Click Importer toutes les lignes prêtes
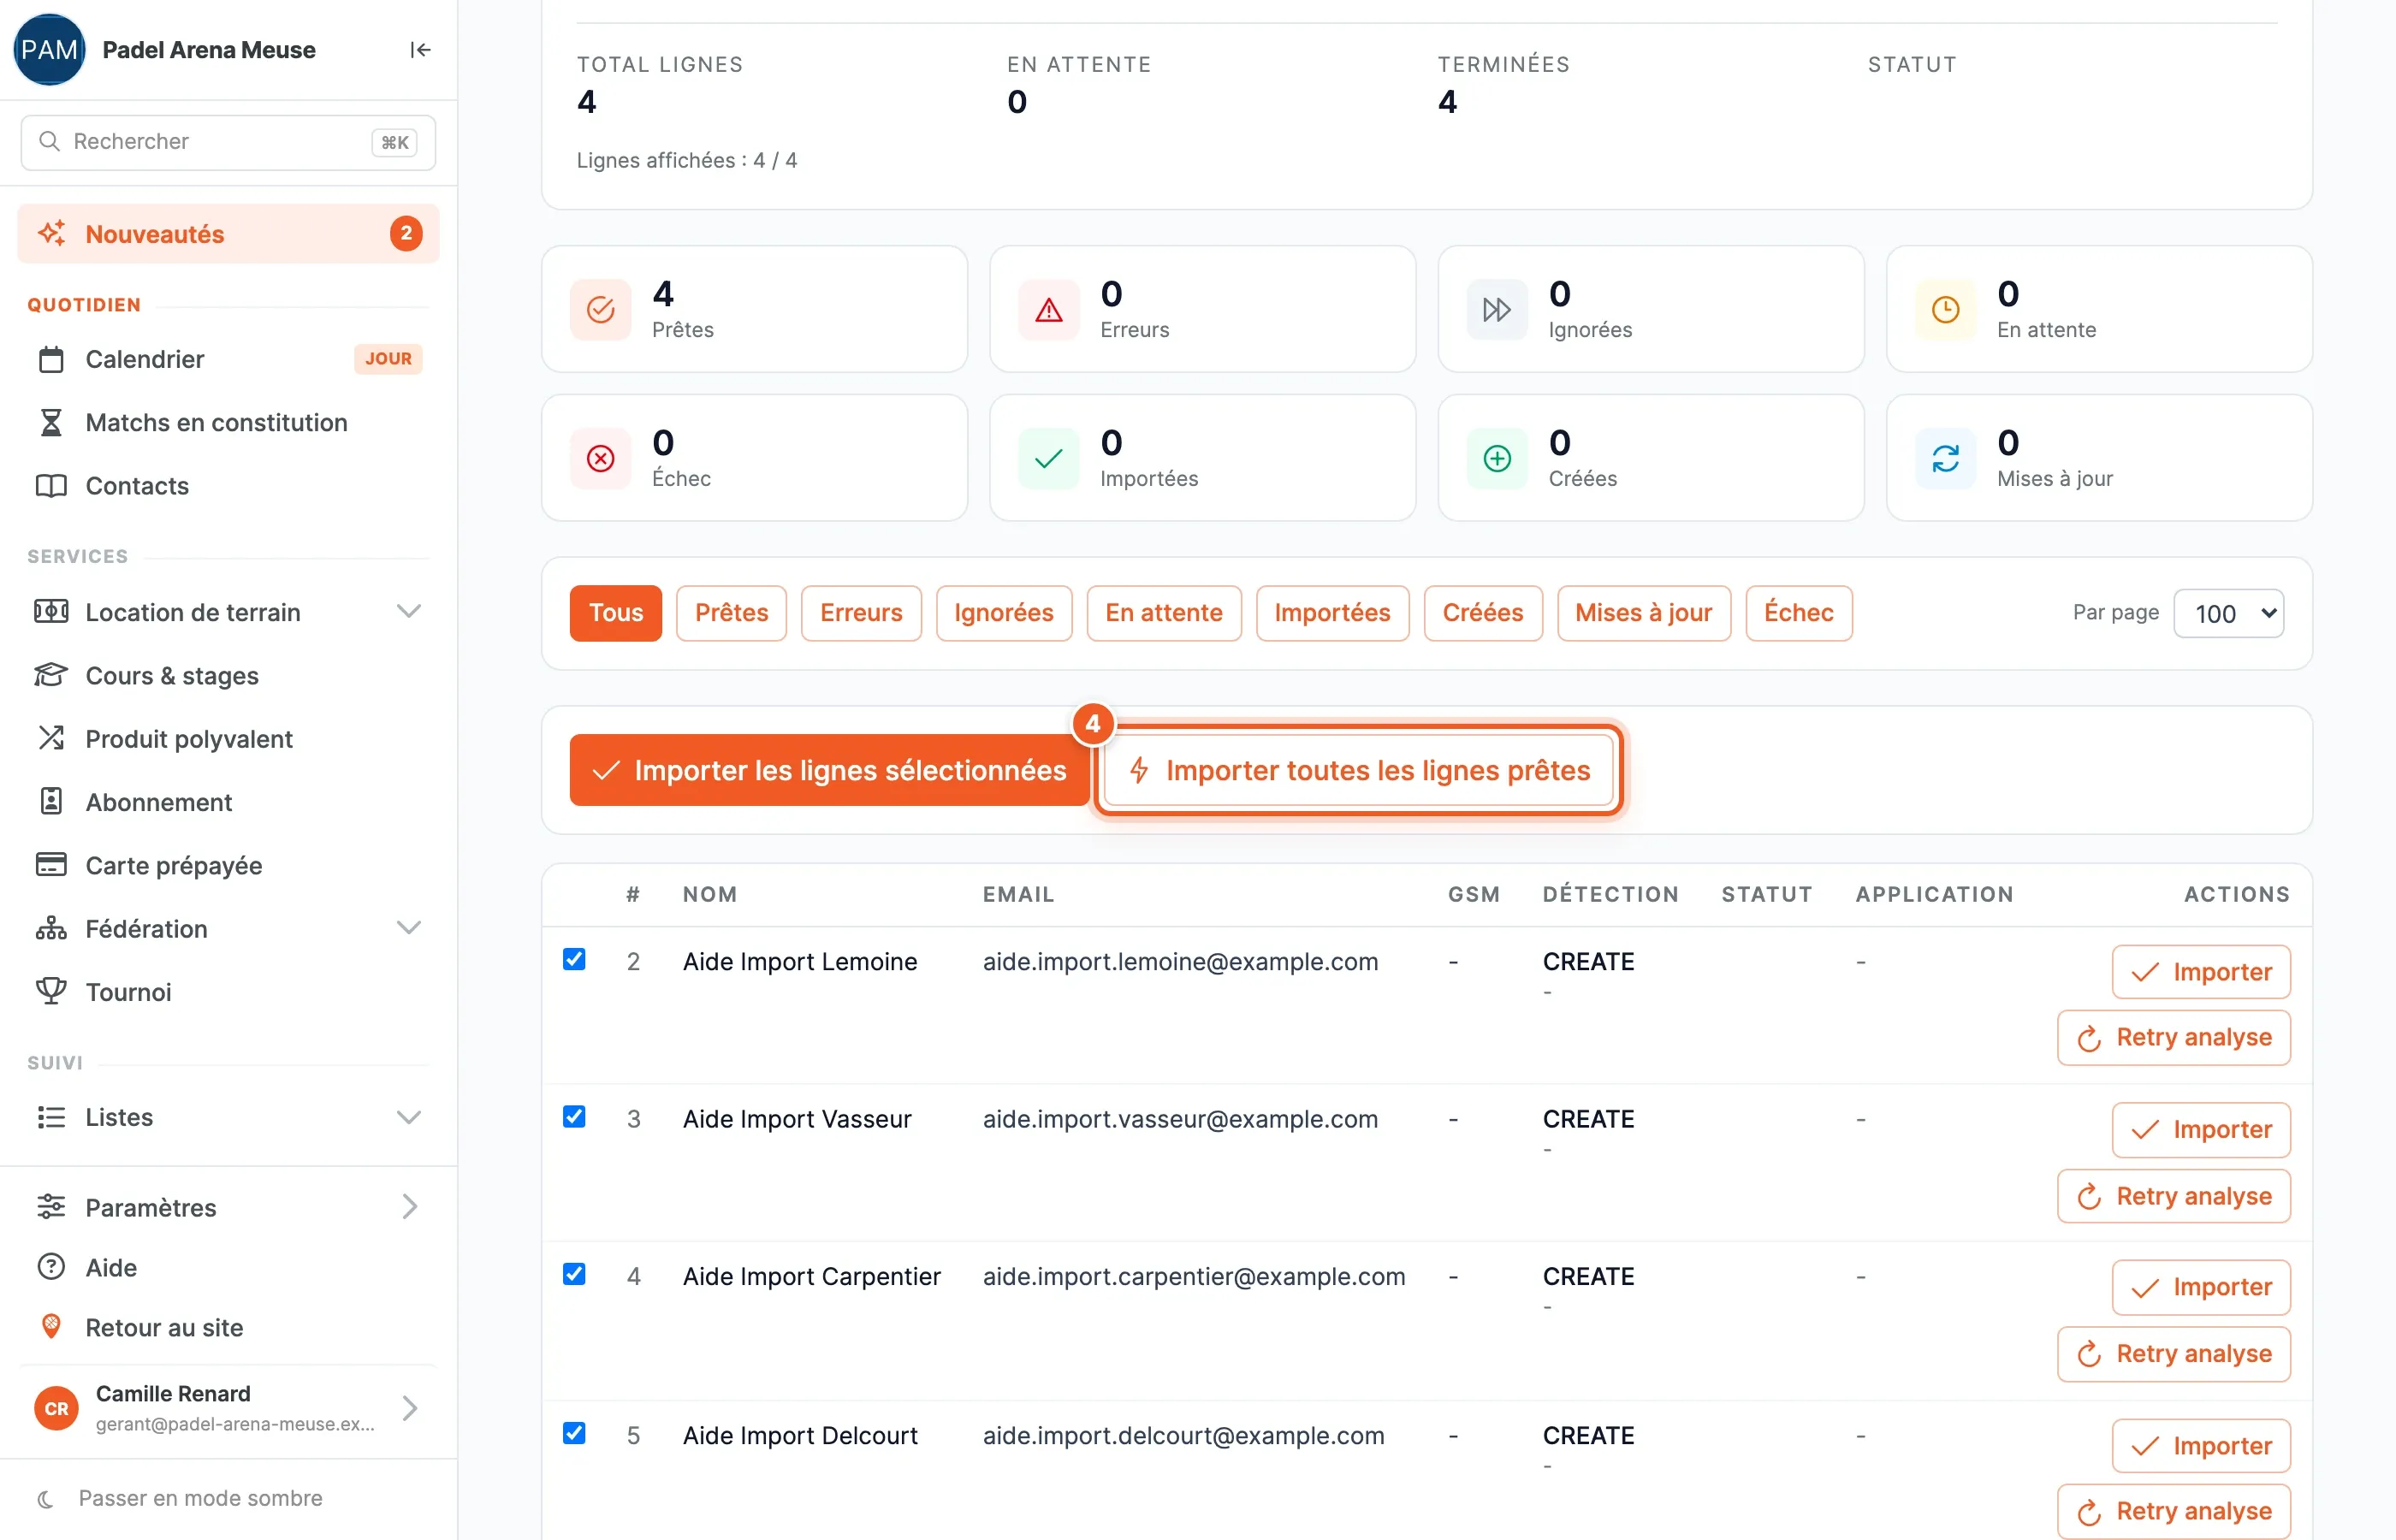The width and height of the screenshot is (2396, 1540). 1359,770
